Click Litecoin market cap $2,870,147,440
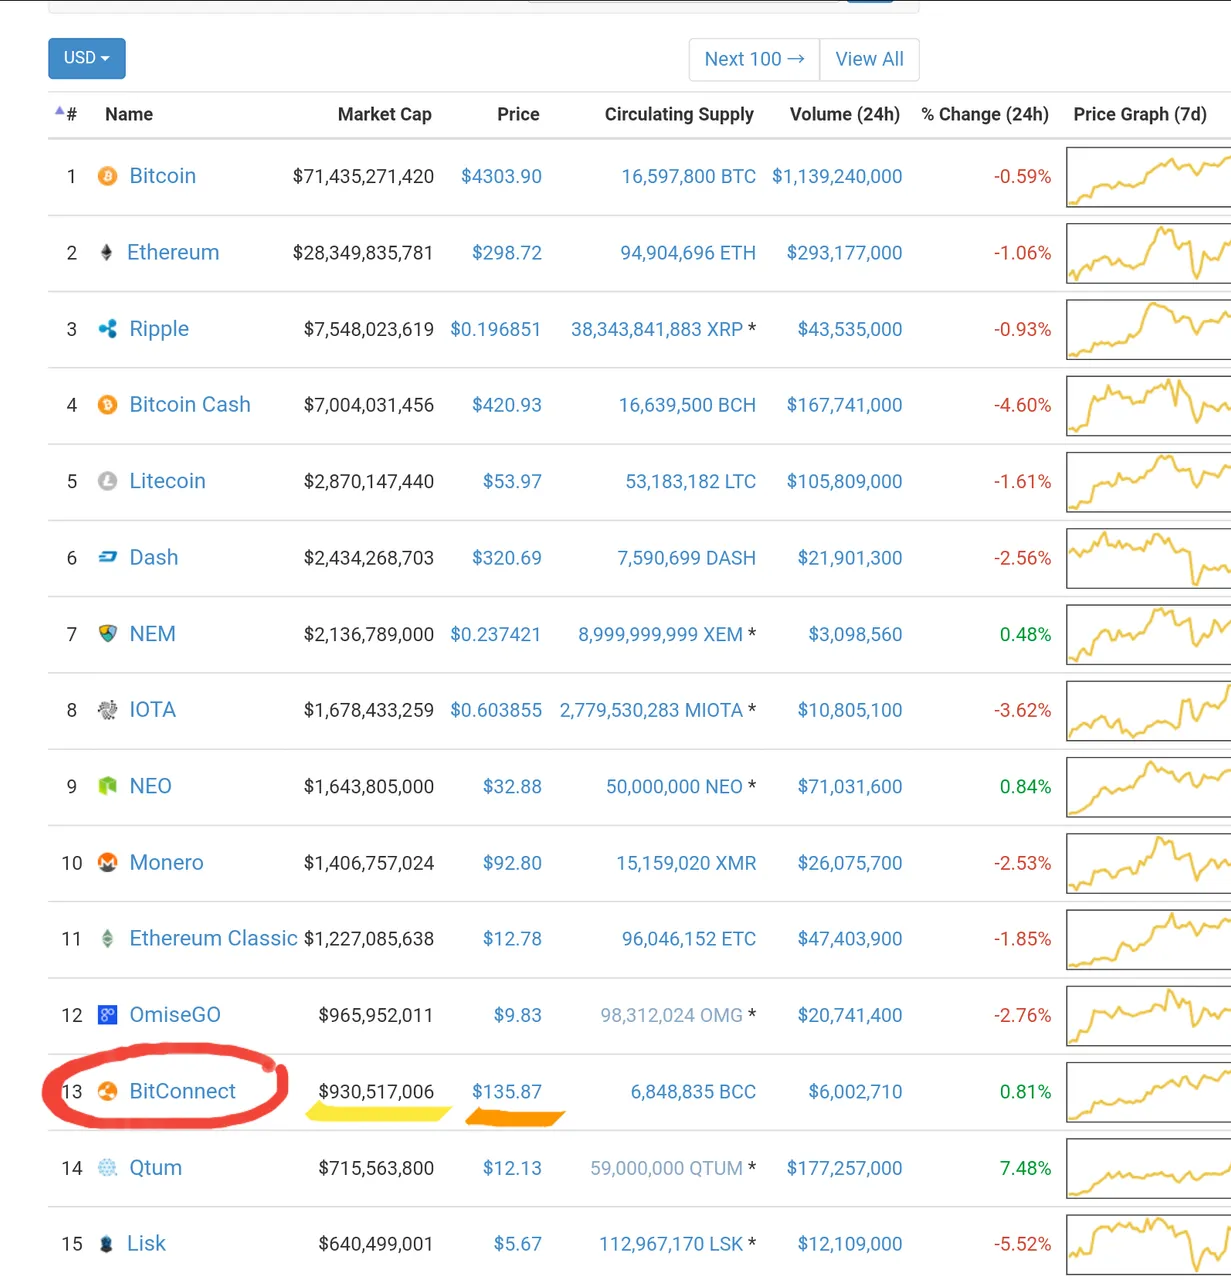Viewport: 1231px width, 1280px height. [x=369, y=481]
